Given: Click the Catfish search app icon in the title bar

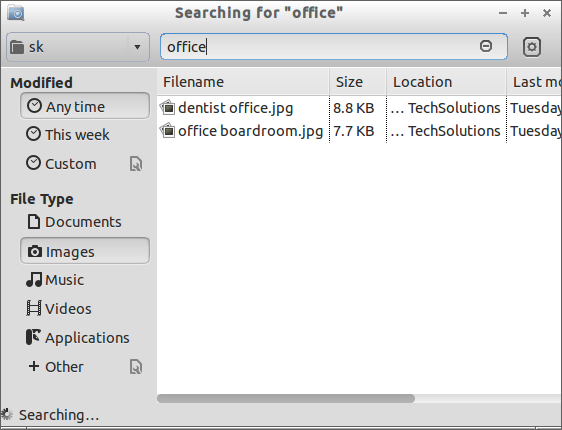Looking at the screenshot, I should [x=16, y=13].
